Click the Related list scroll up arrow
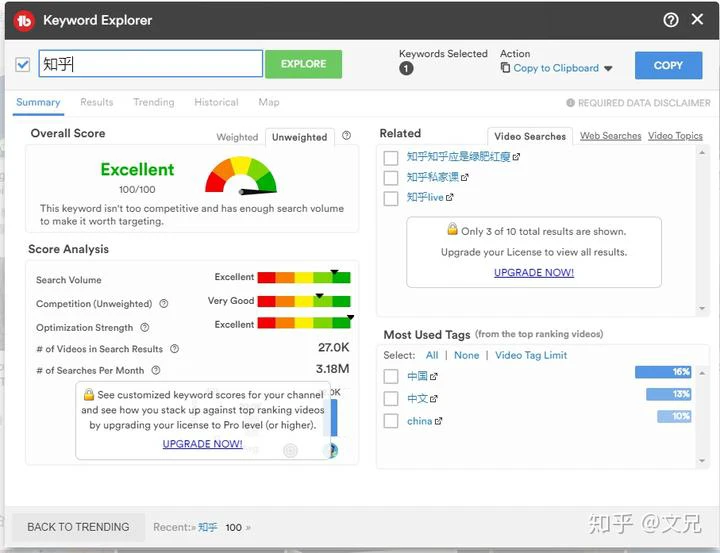 tap(702, 152)
